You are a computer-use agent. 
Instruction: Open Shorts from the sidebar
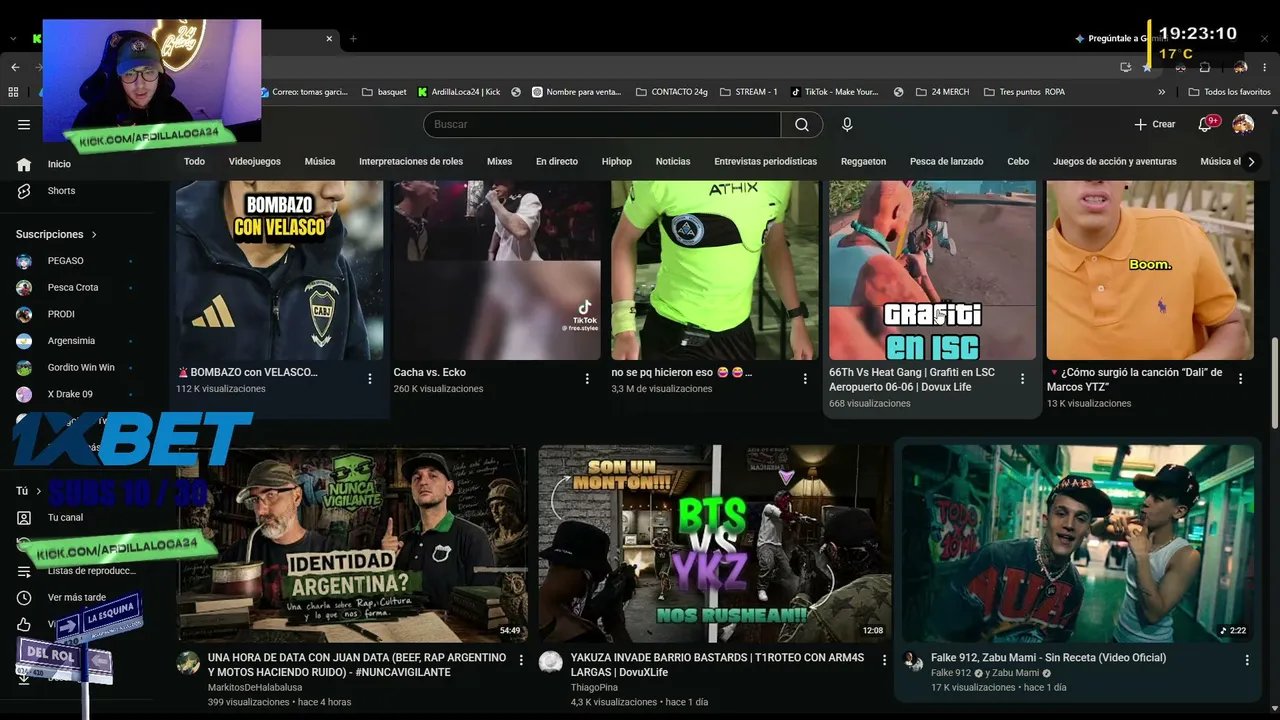point(61,191)
